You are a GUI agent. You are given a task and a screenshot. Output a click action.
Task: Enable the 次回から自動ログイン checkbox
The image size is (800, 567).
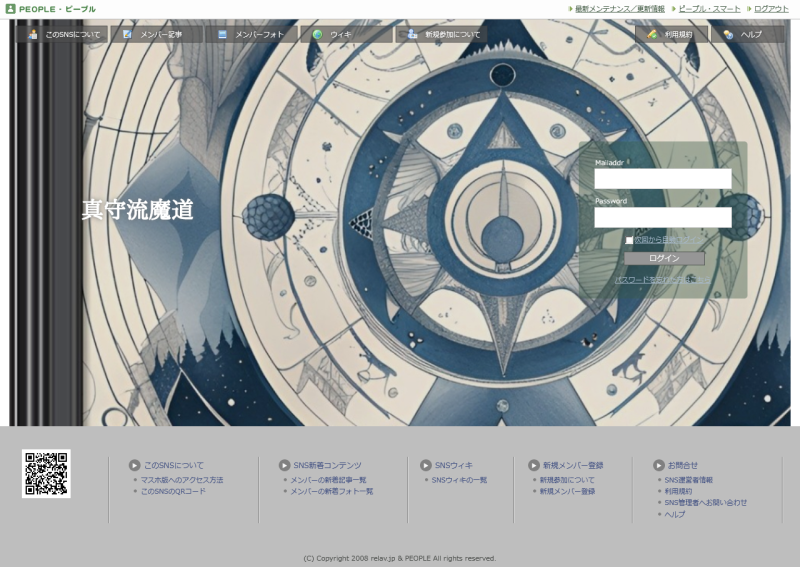(x=629, y=240)
